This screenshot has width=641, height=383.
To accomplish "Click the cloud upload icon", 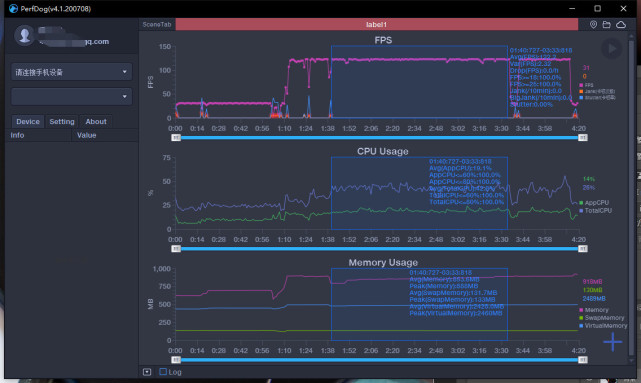I will (621, 25).
